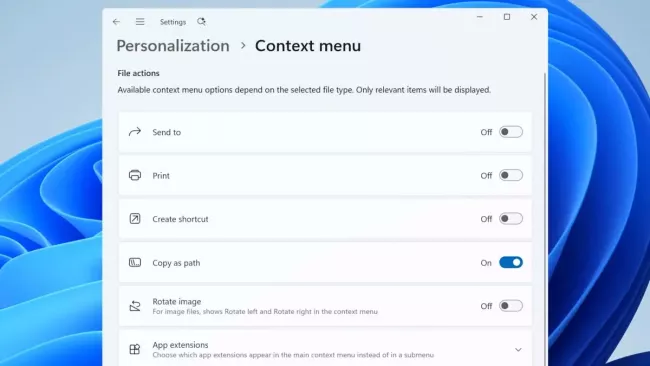Click the Off status next to Rotate image
The width and height of the screenshot is (650, 366).
pos(486,306)
